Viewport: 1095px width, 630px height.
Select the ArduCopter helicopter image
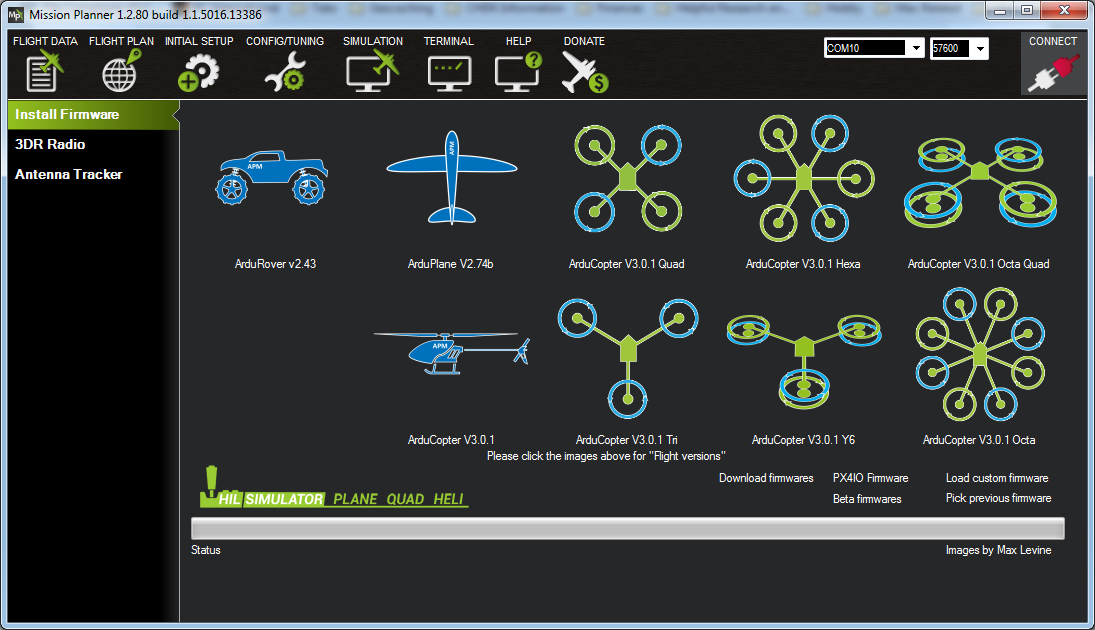coord(452,353)
